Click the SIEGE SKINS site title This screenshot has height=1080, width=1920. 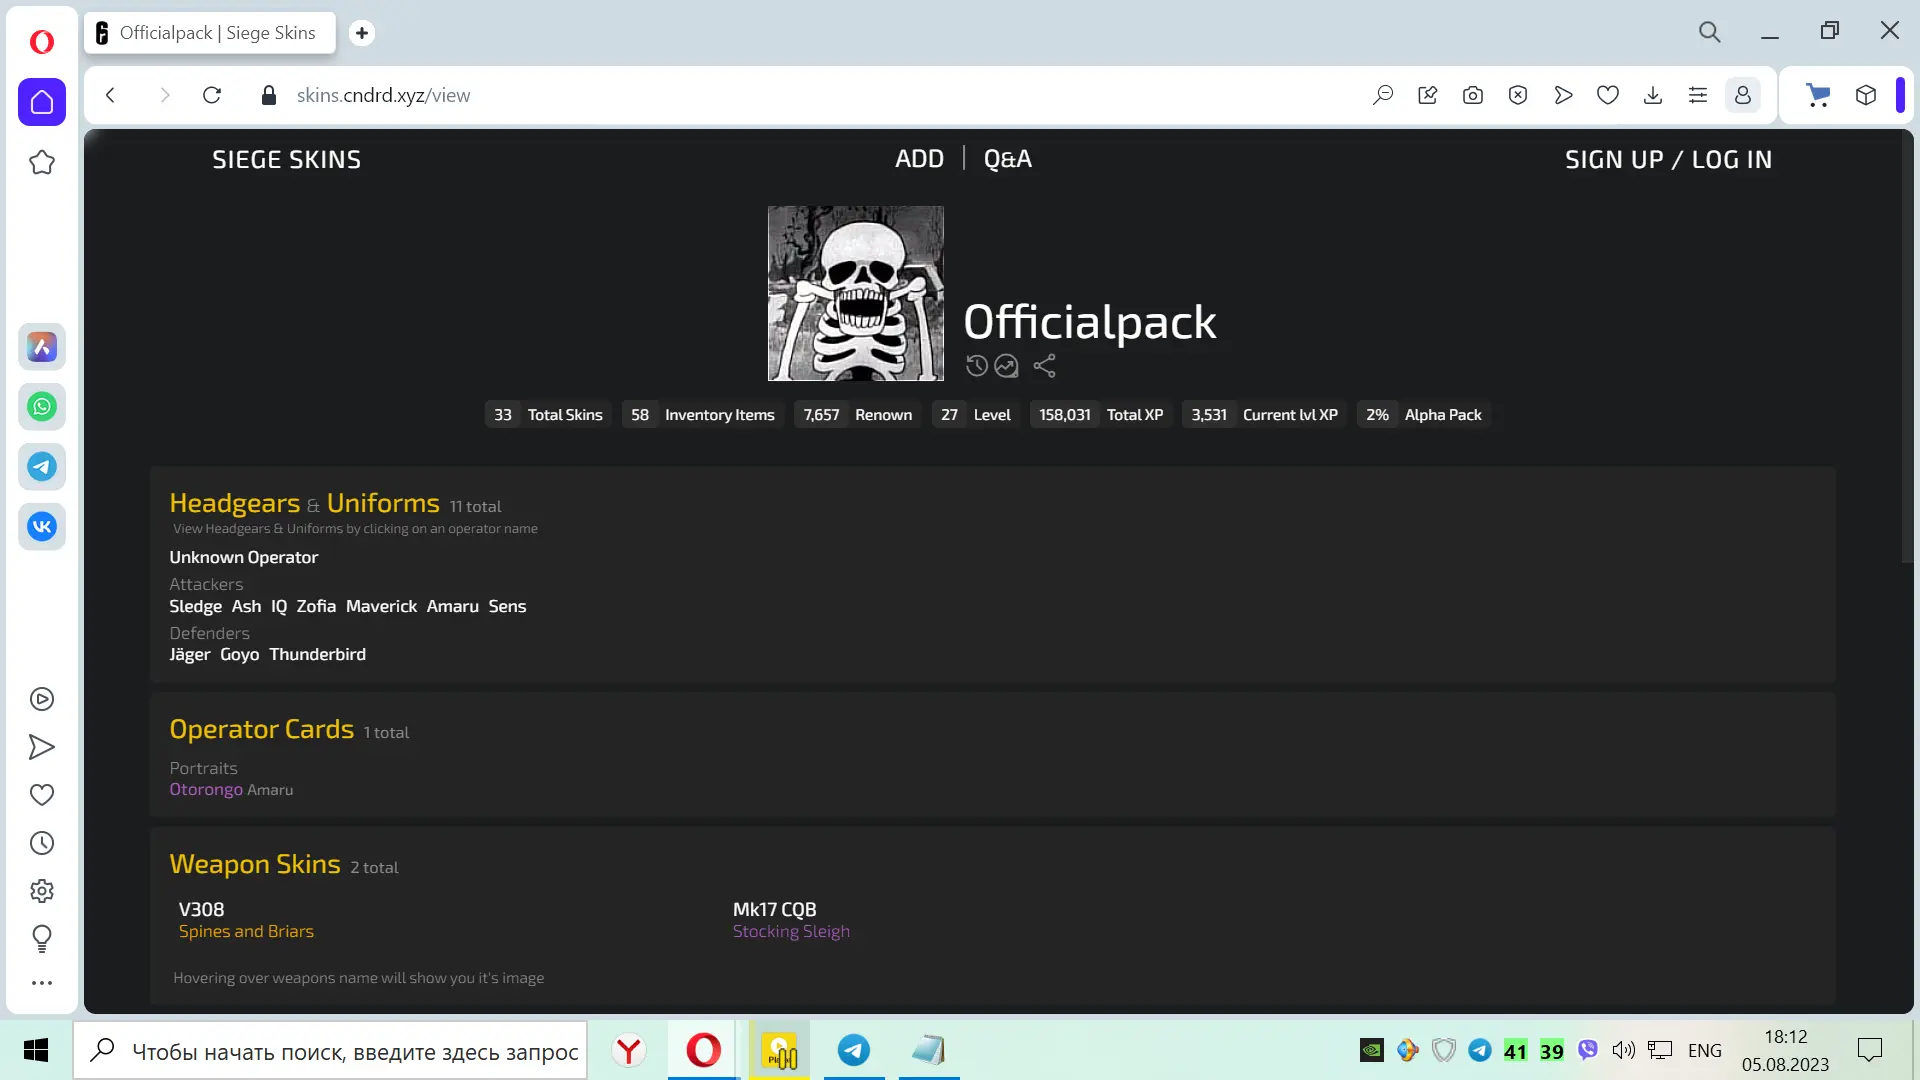287,160
